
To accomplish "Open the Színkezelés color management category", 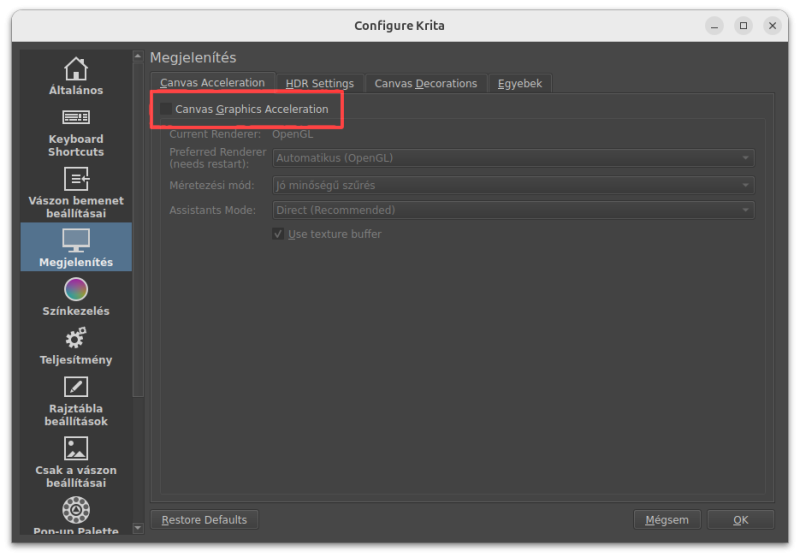I will click(76, 297).
